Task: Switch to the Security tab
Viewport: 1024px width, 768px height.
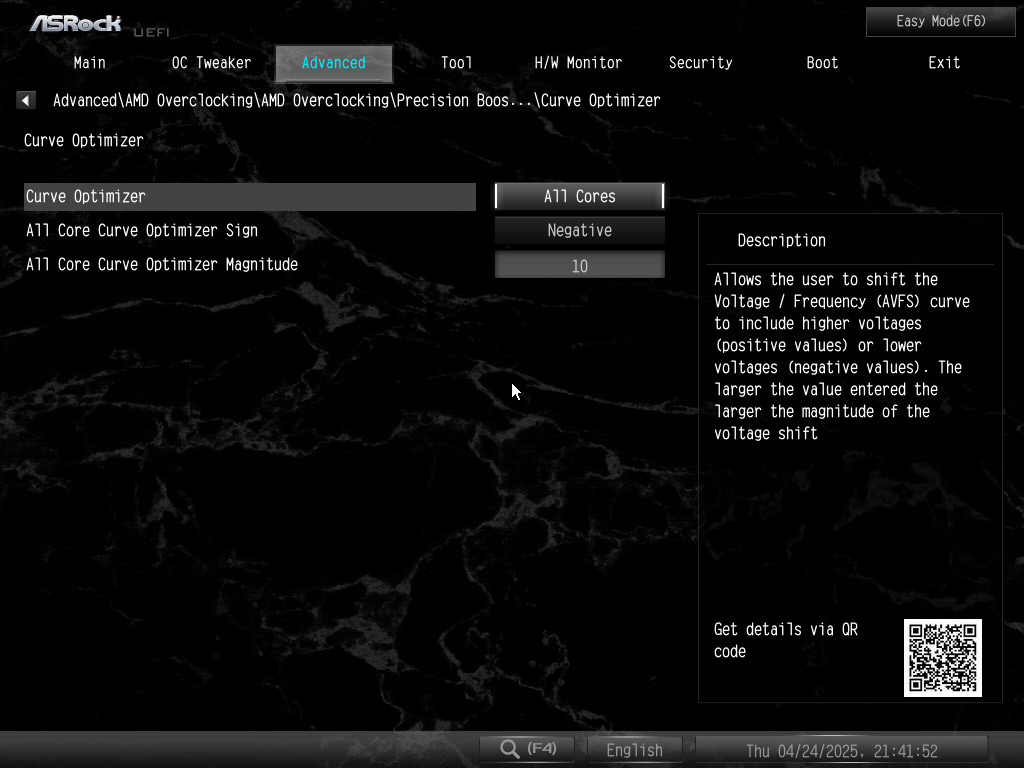Action: coord(700,62)
